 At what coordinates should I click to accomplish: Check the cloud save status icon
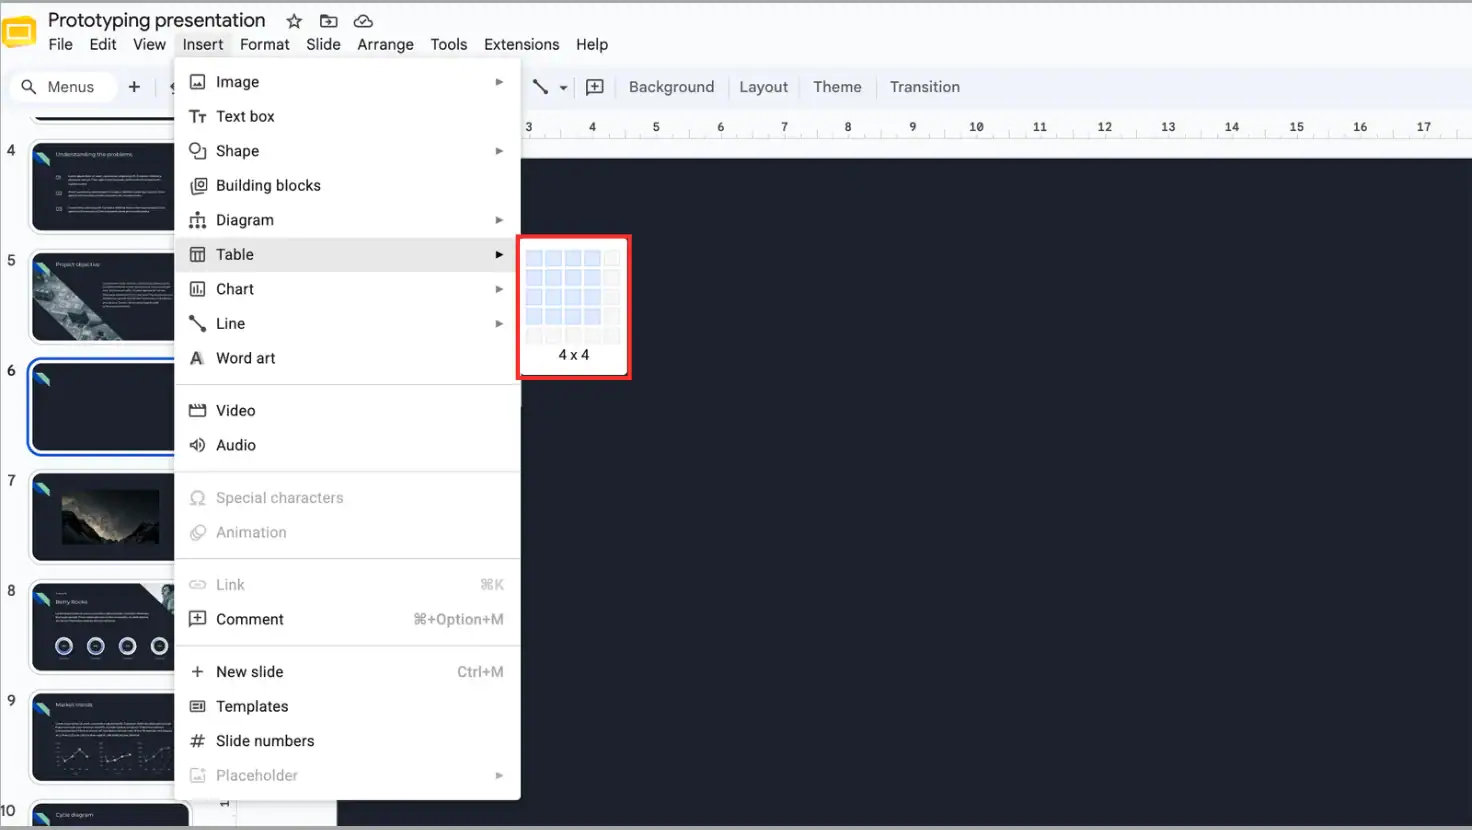pos(363,21)
